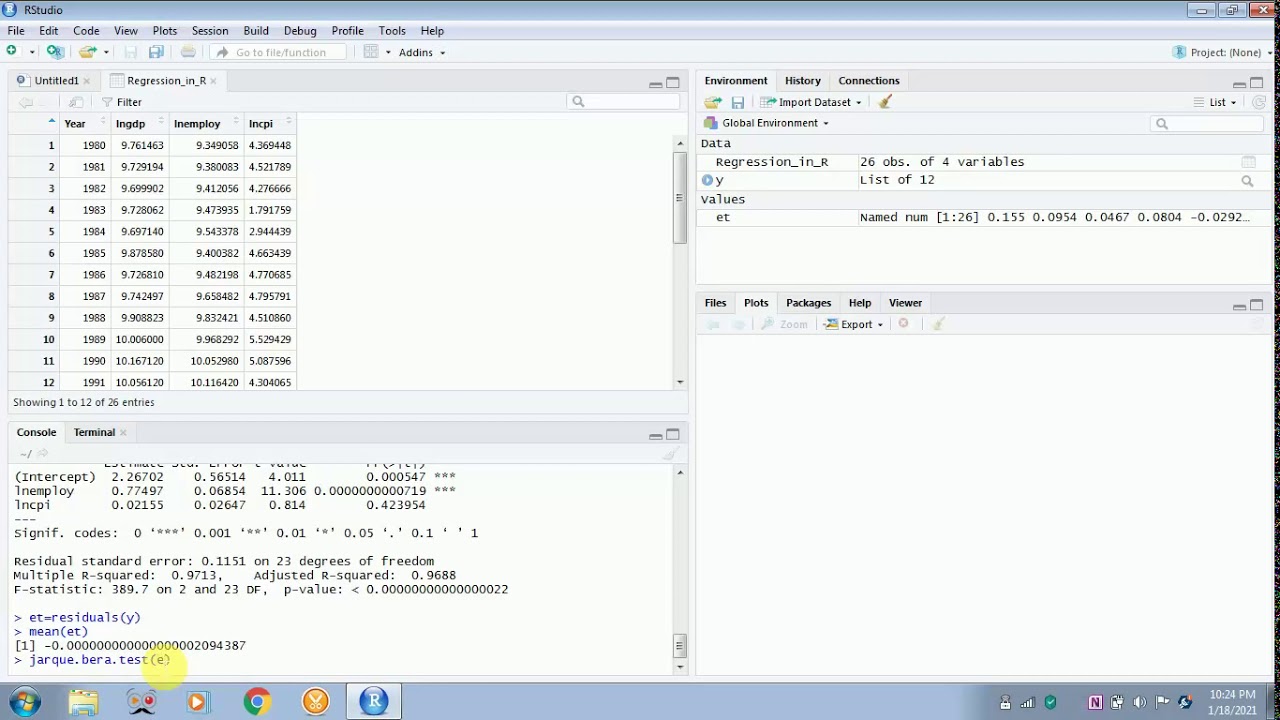The image size is (1280, 720).
Task: Load workspace icon in Environment pane
Action: (x=713, y=102)
